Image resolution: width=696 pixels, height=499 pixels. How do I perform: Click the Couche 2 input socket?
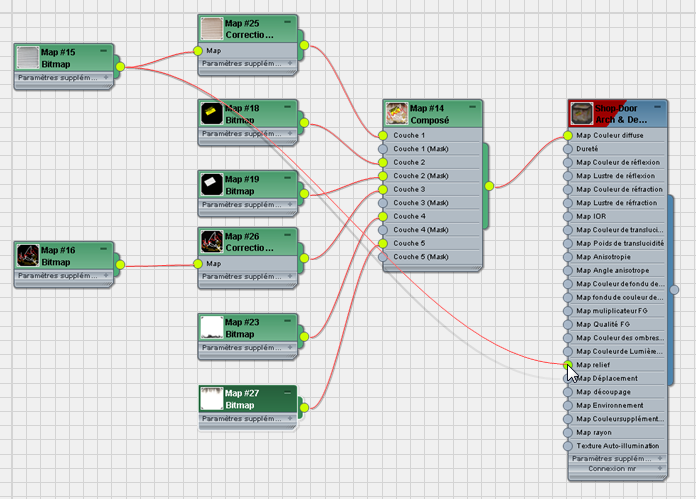(x=383, y=162)
